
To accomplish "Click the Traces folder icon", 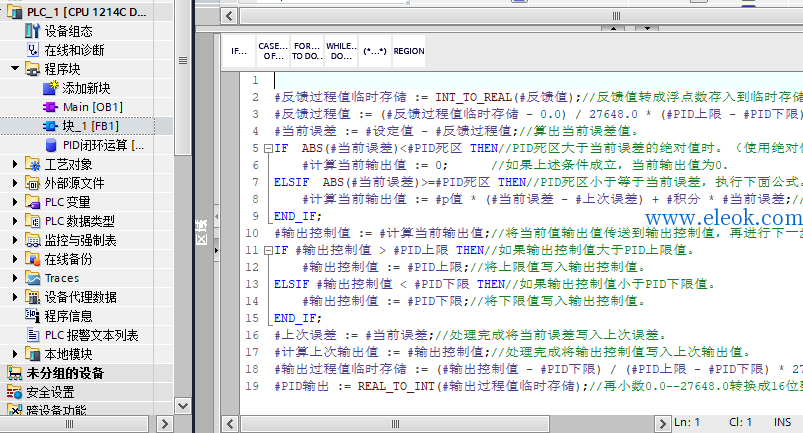I will (x=32, y=278).
